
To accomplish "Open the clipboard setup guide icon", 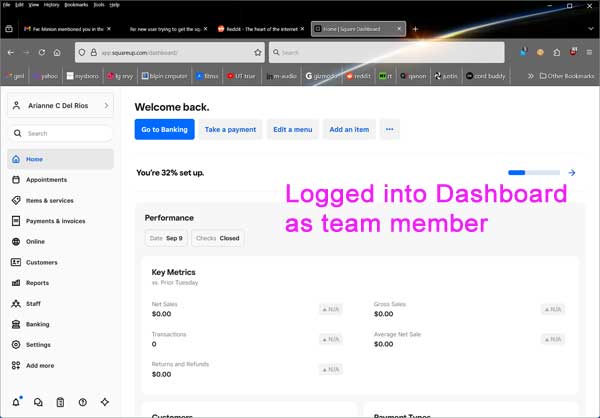I will pos(60,402).
